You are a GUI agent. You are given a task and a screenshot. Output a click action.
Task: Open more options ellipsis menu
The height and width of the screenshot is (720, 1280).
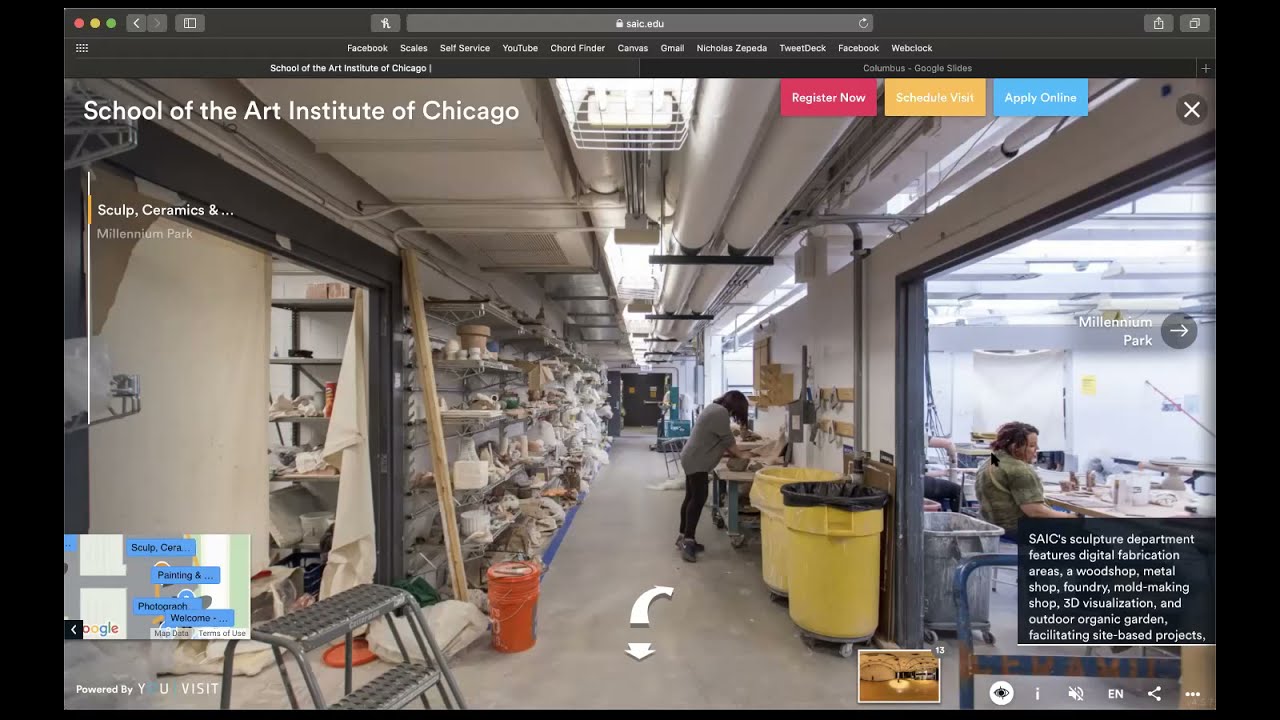click(1192, 693)
